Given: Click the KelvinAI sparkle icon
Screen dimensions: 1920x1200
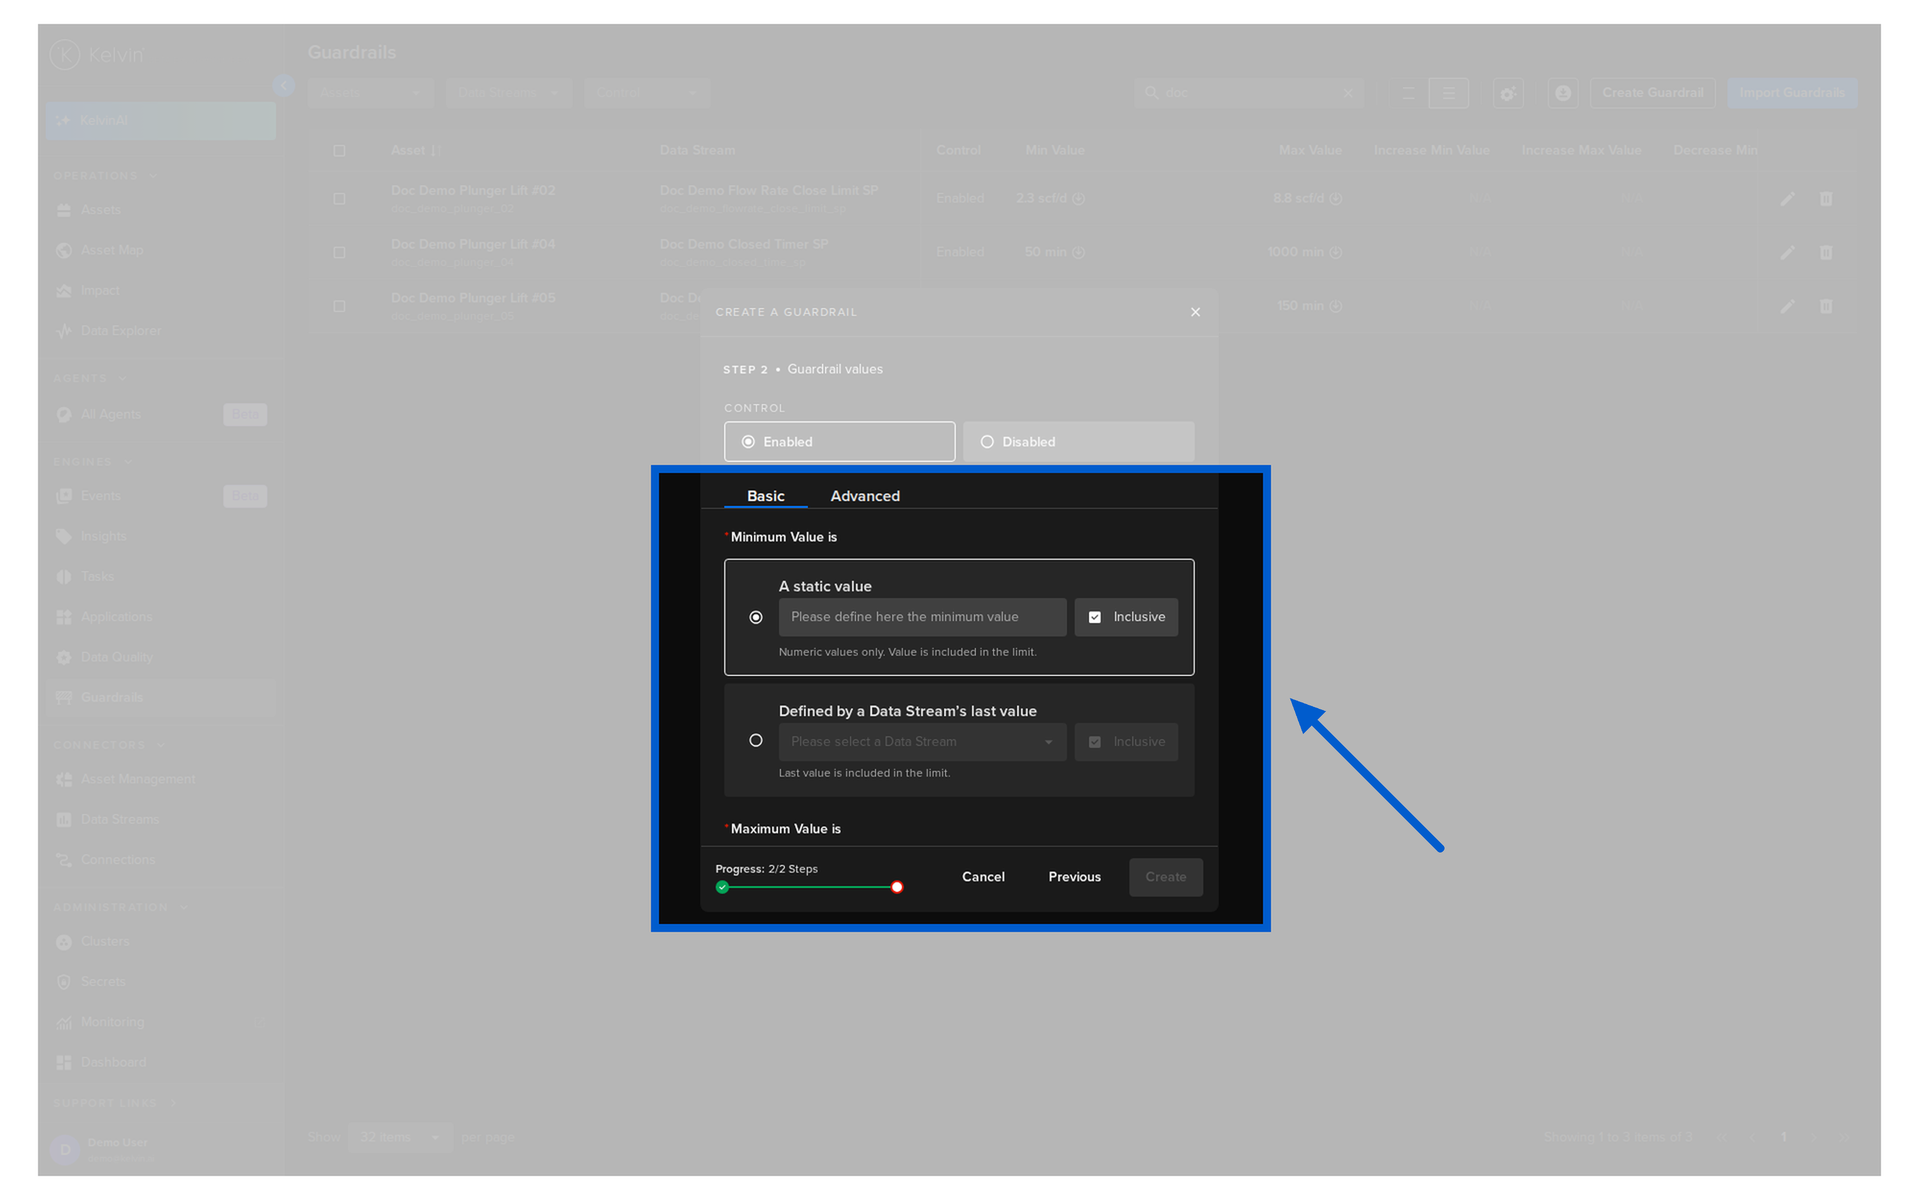Looking at the screenshot, I should (x=64, y=120).
